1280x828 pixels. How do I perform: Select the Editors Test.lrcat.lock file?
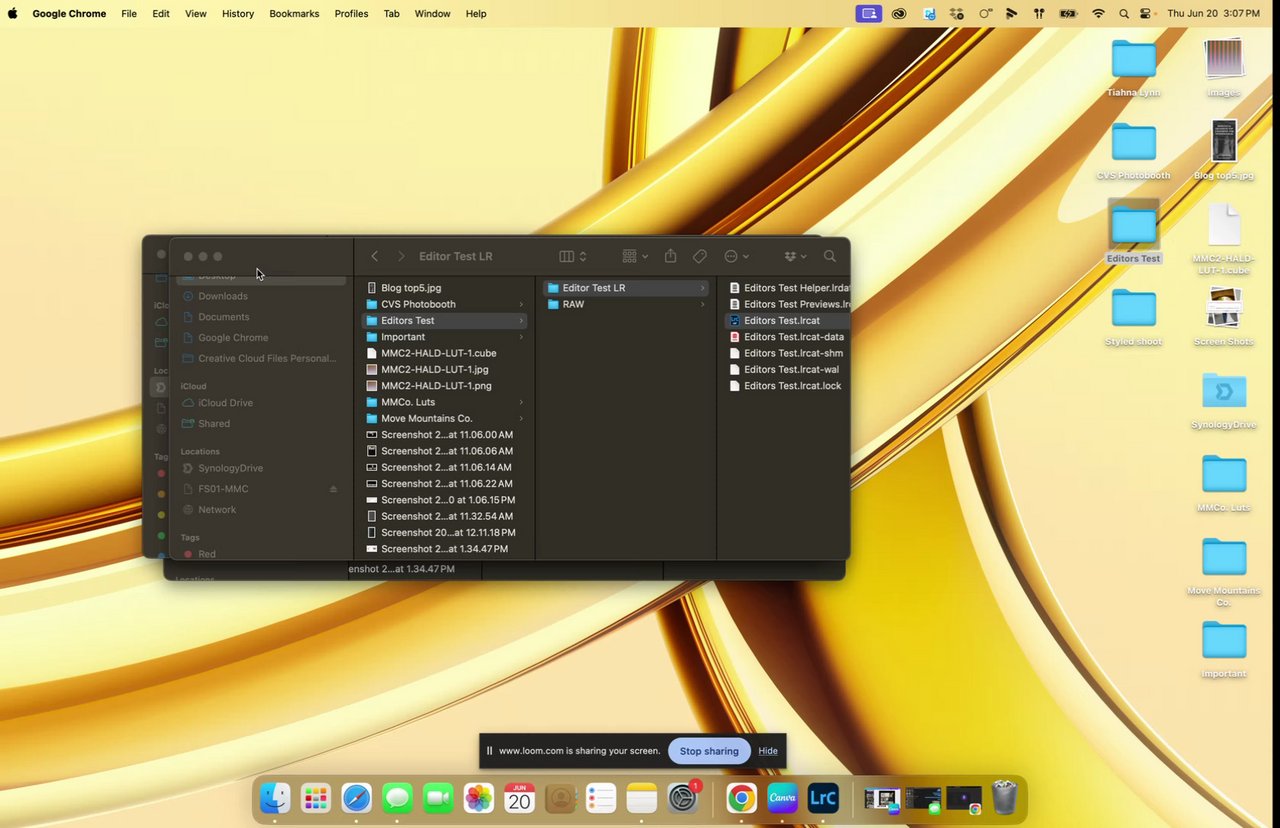787,386
